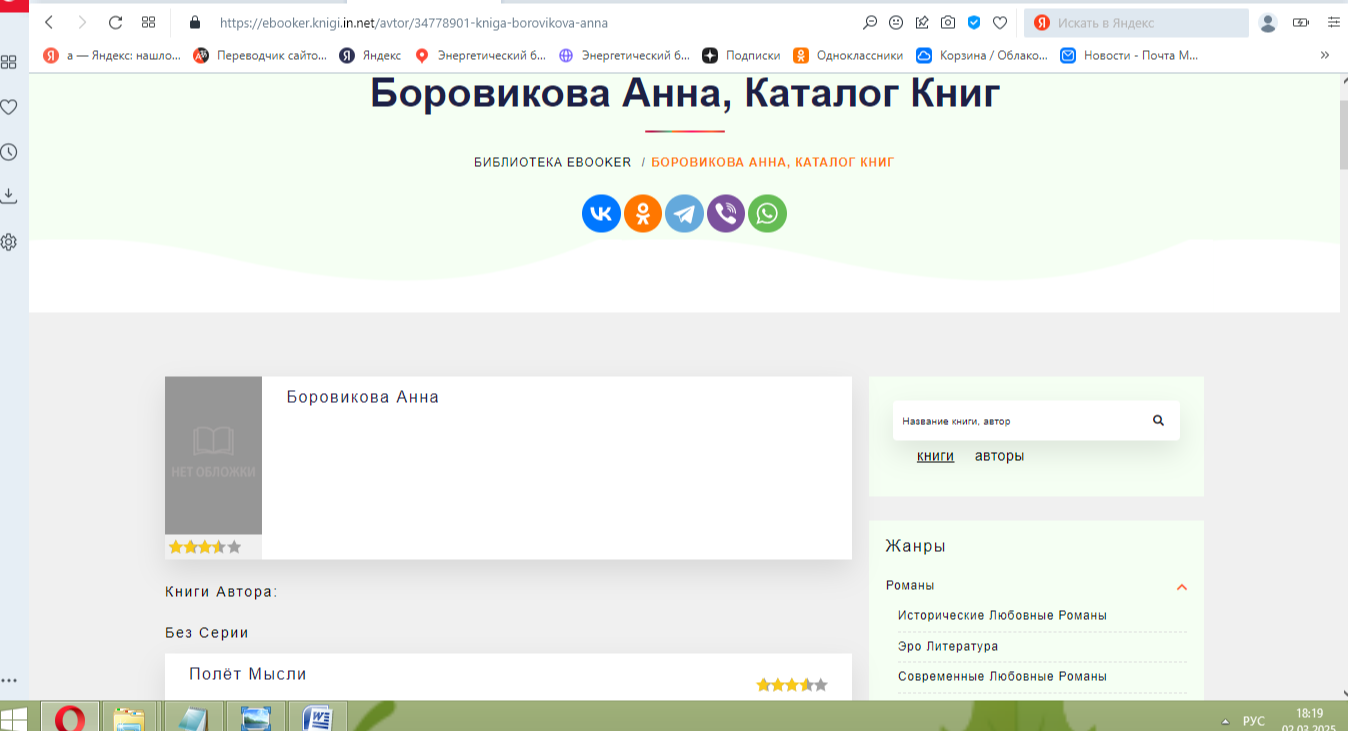Switch search mode to книги
1348x731 pixels.
coord(935,456)
